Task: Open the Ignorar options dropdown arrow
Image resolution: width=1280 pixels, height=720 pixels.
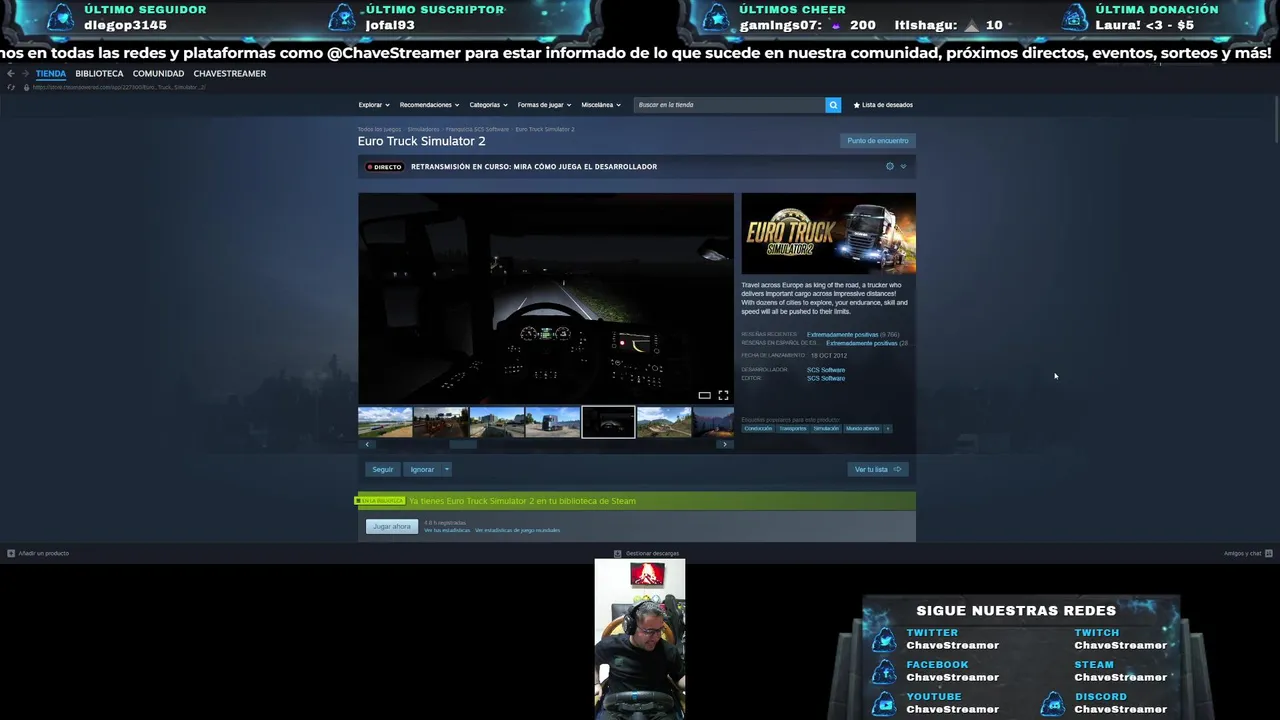Action: click(447, 469)
